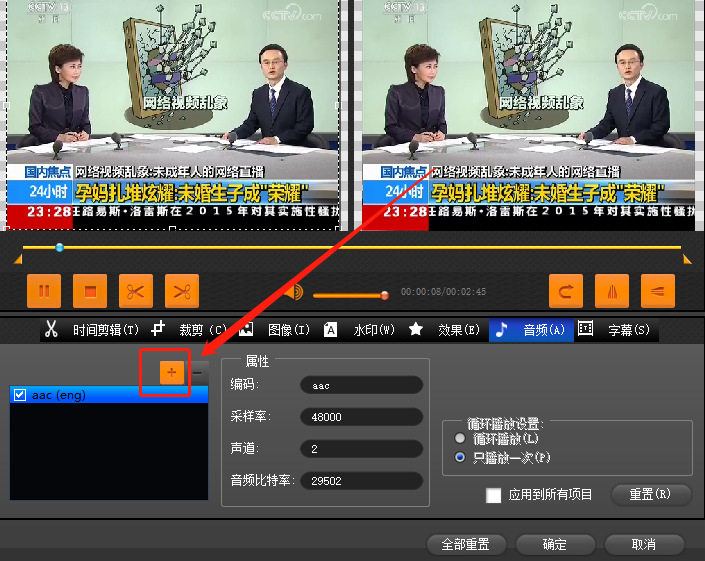Stop the video with the stop button
Viewport: 705px width, 561px height.
(x=90, y=291)
